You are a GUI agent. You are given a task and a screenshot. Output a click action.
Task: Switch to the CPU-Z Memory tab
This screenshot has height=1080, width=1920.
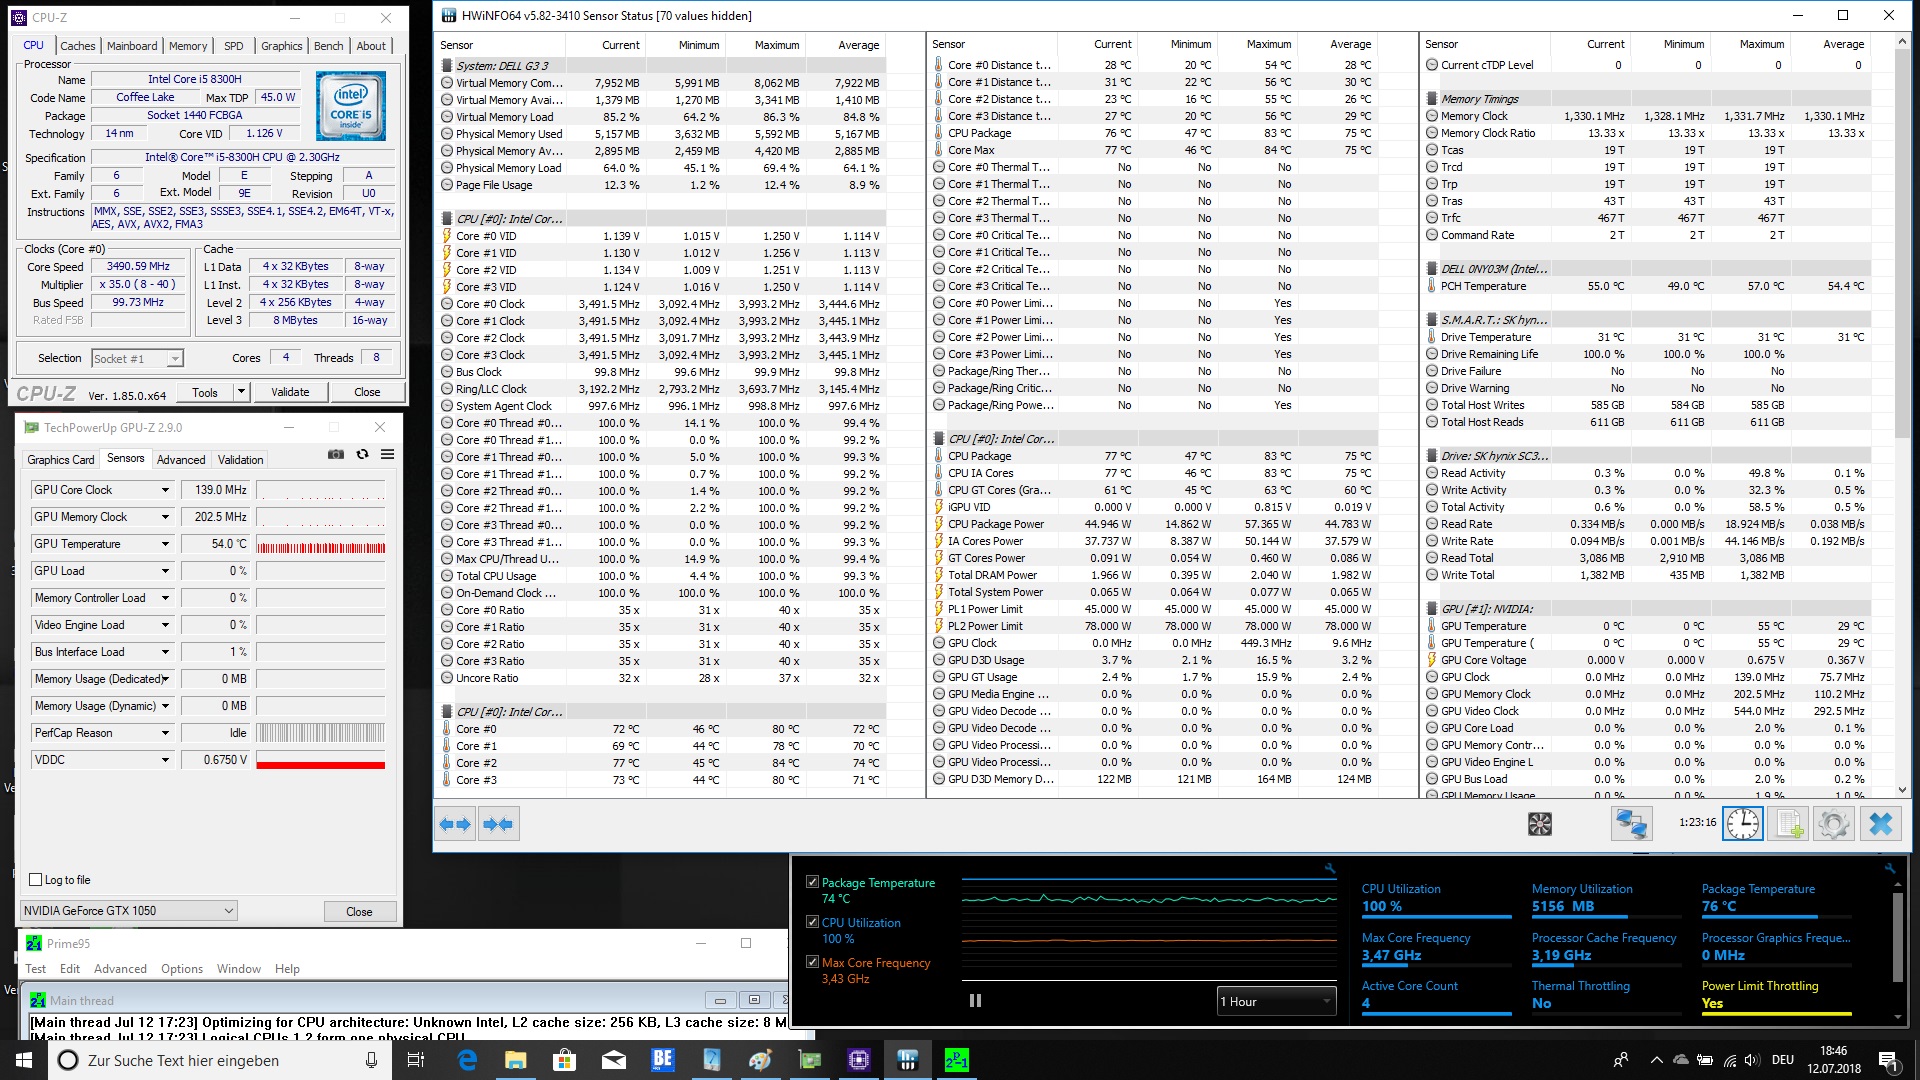(188, 46)
